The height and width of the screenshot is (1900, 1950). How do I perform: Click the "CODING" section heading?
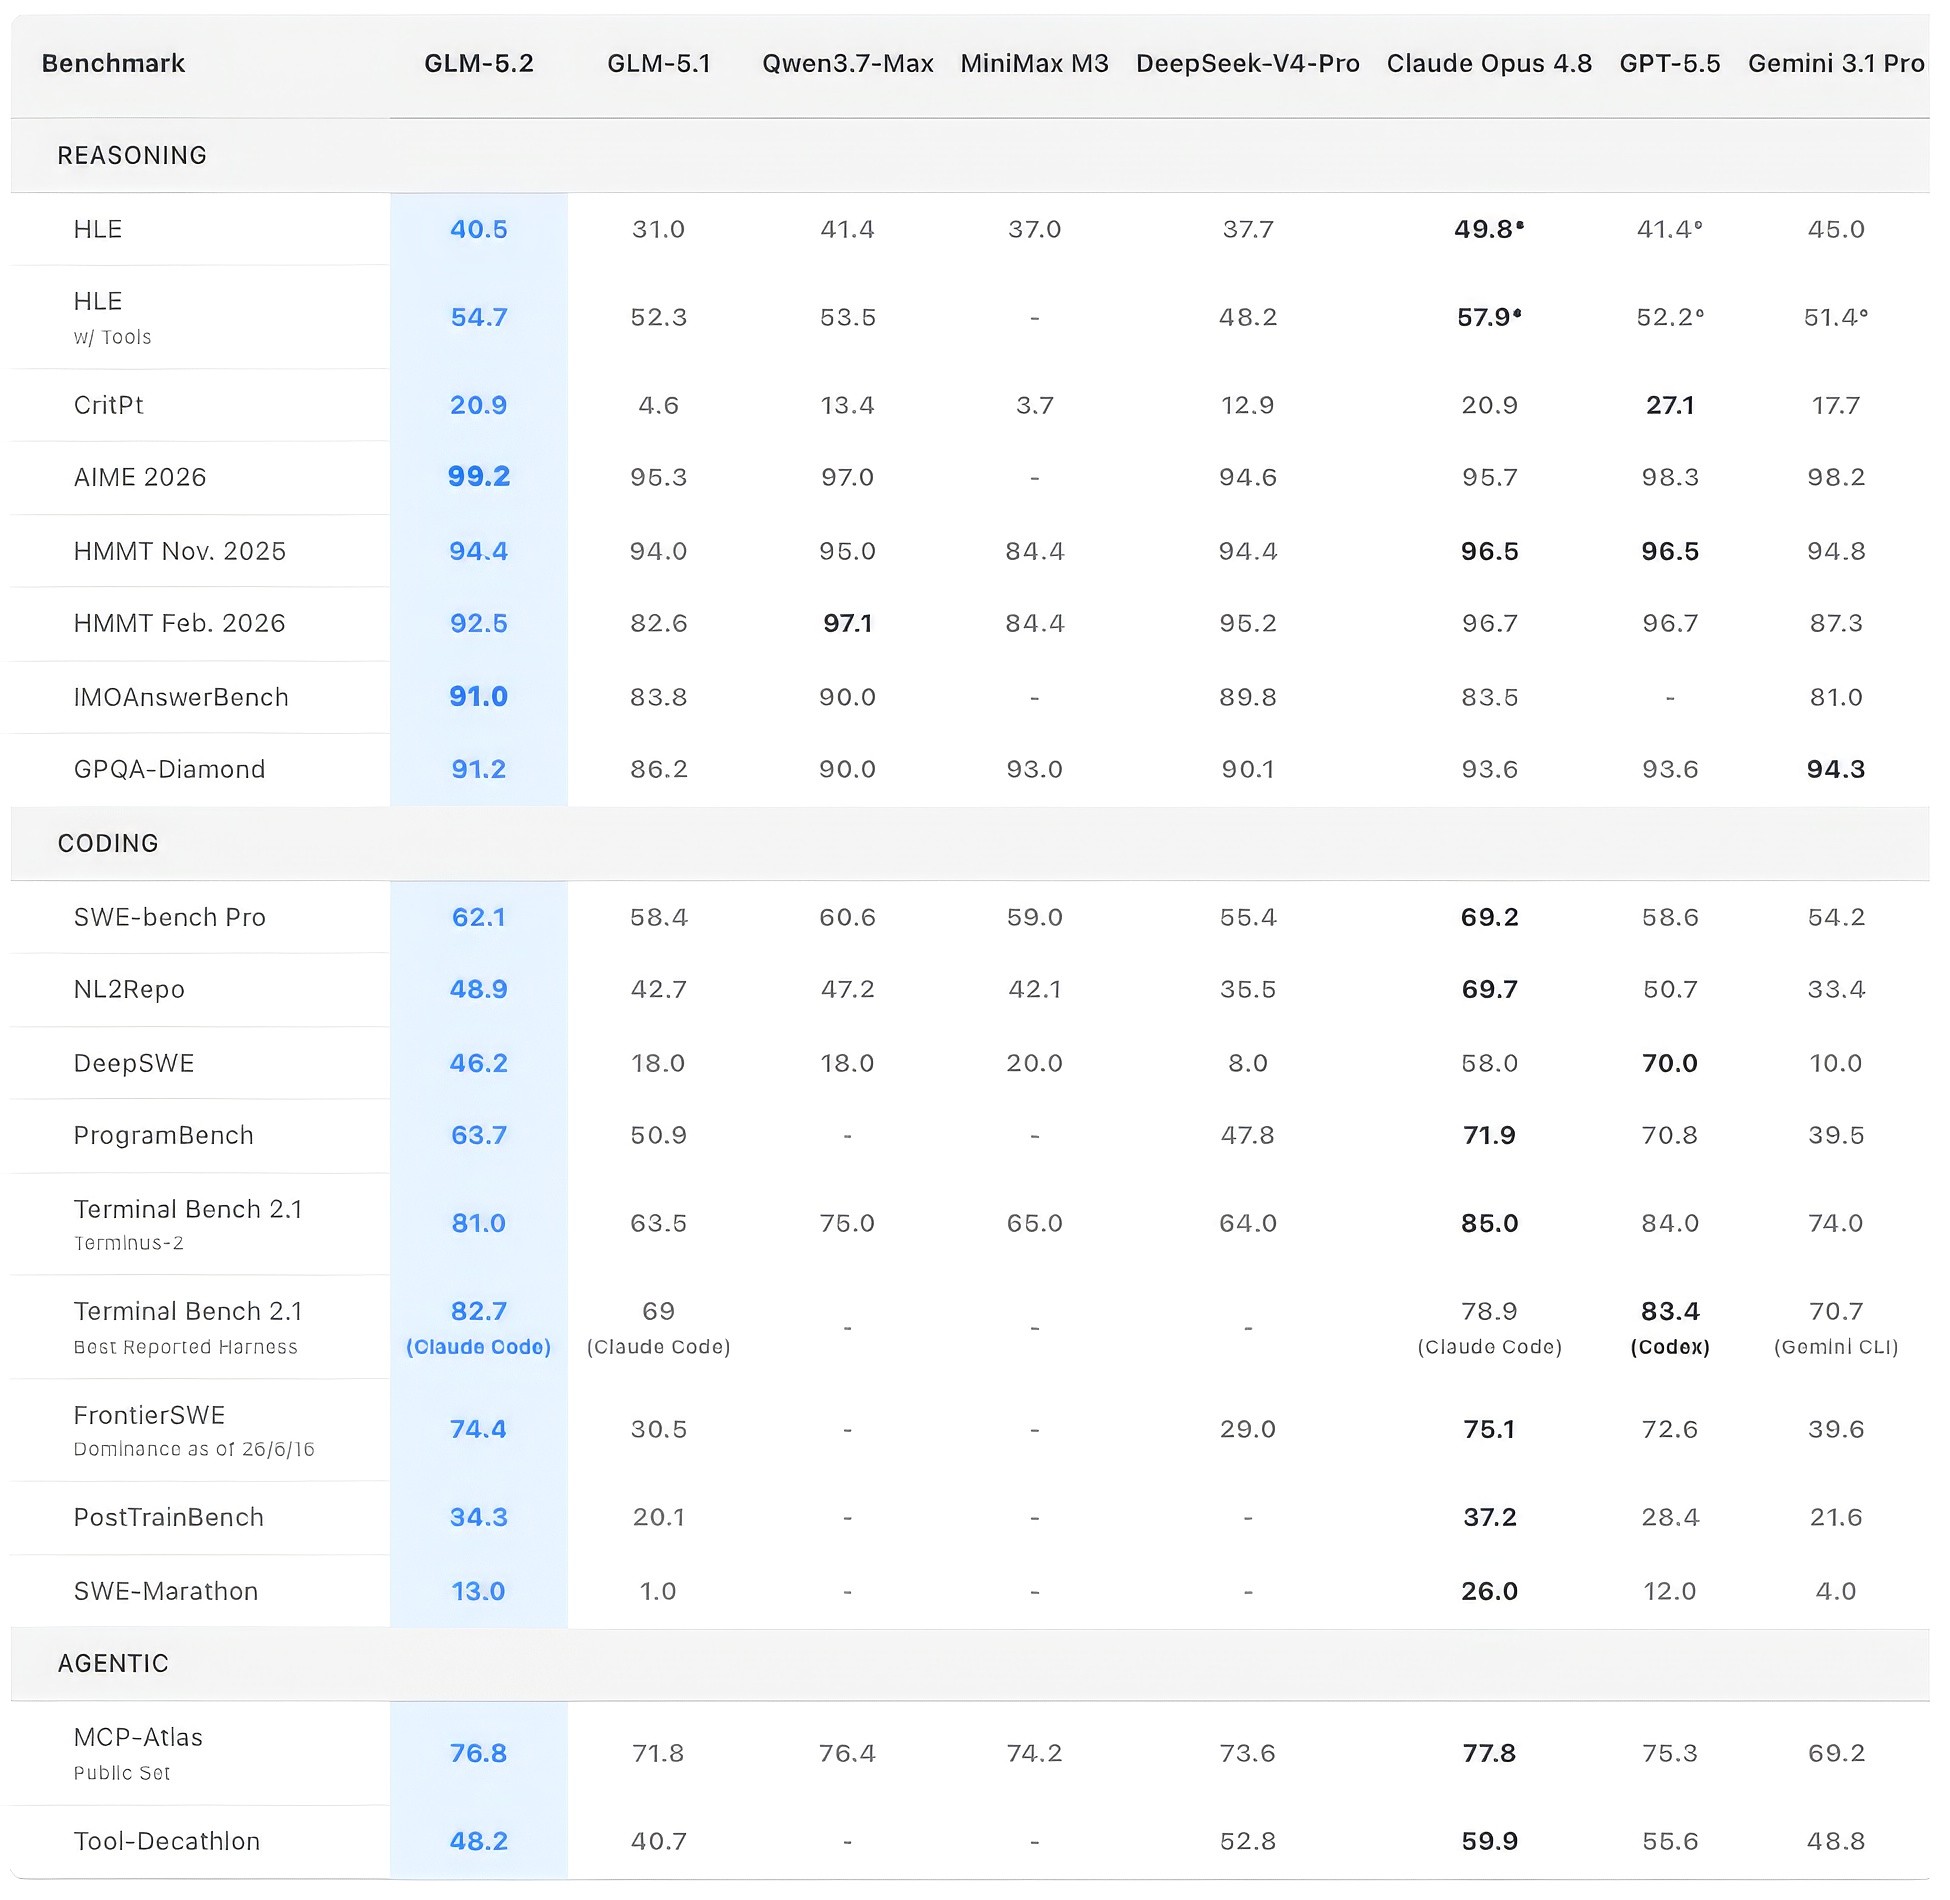[x=108, y=844]
